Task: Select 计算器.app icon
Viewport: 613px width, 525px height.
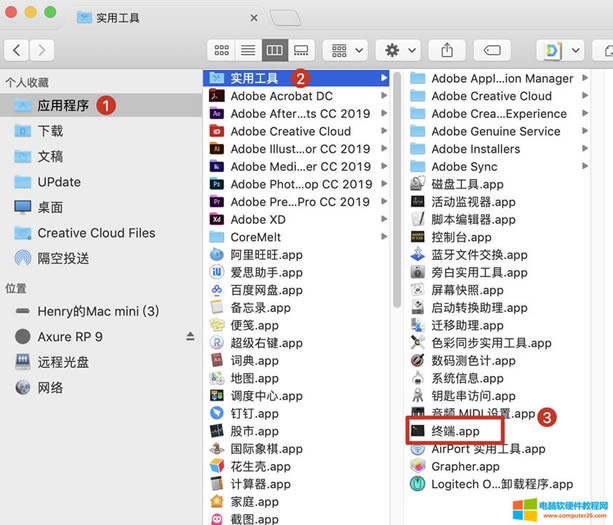Action: coord(217,484)
